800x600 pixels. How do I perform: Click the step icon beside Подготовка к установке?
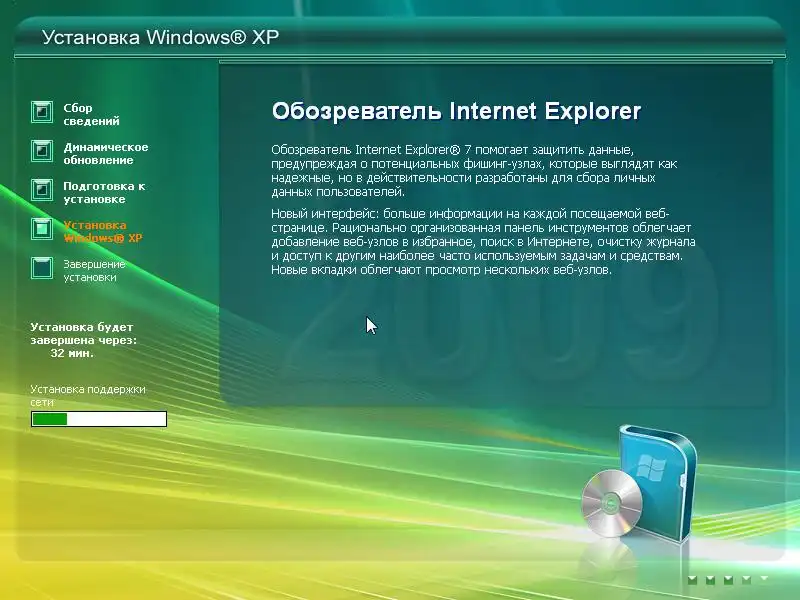click(x=42, y=190)
